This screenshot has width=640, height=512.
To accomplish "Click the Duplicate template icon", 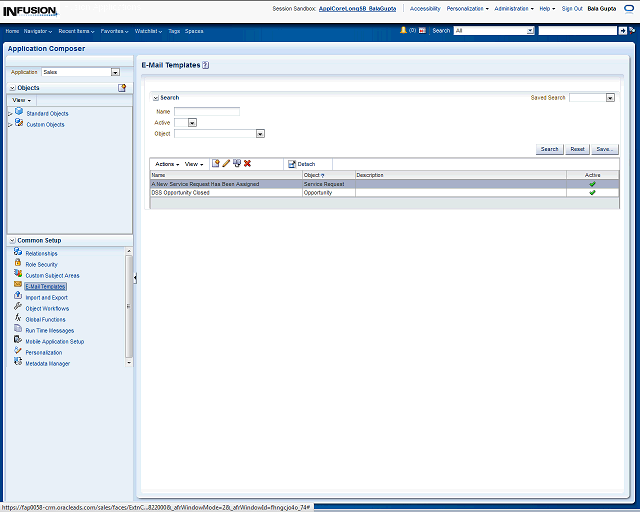I will coord(237,163).
